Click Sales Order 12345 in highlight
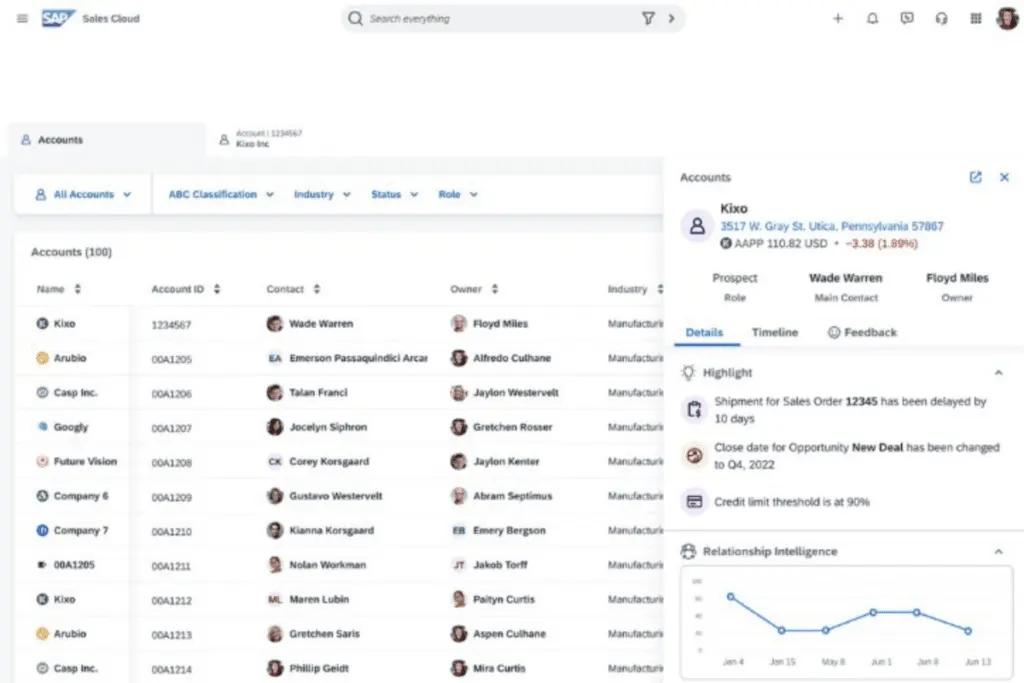Screen dimensions: 1024x683 pyautogui.click(x=861, y=401)
